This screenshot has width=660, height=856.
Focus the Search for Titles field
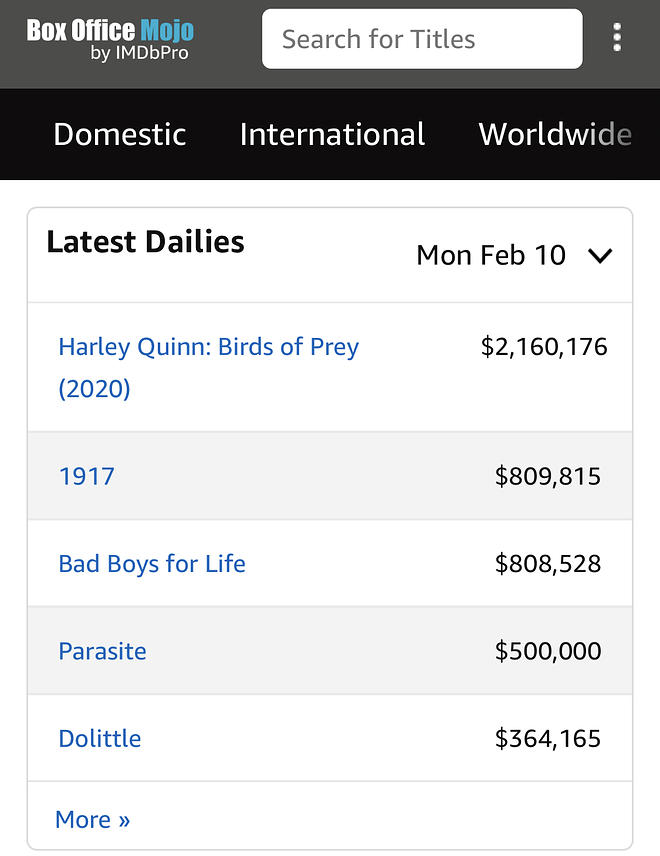tap(421, 40)
